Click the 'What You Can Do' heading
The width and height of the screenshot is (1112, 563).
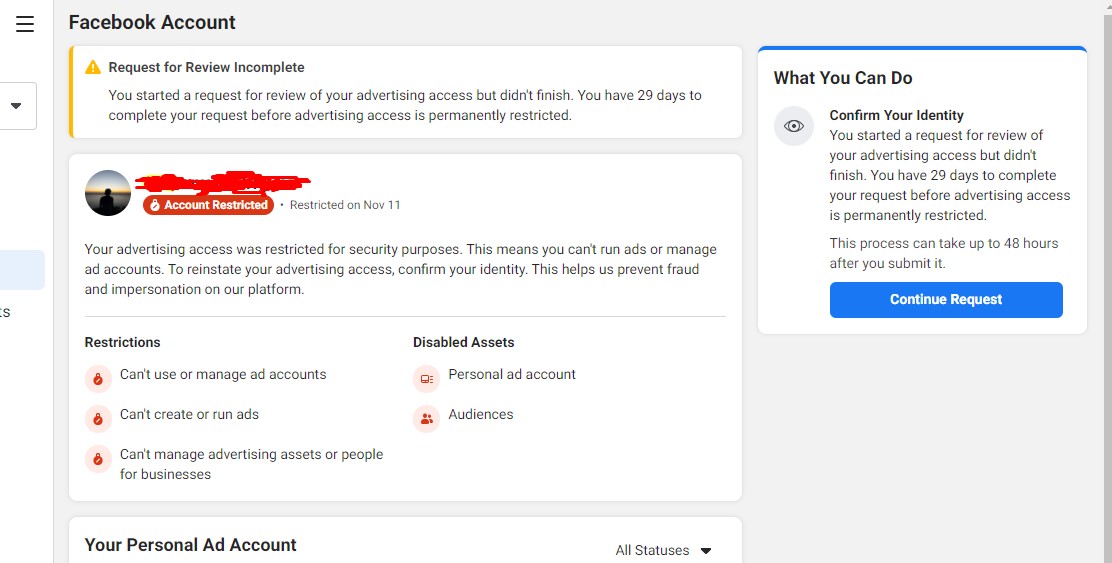843,78
